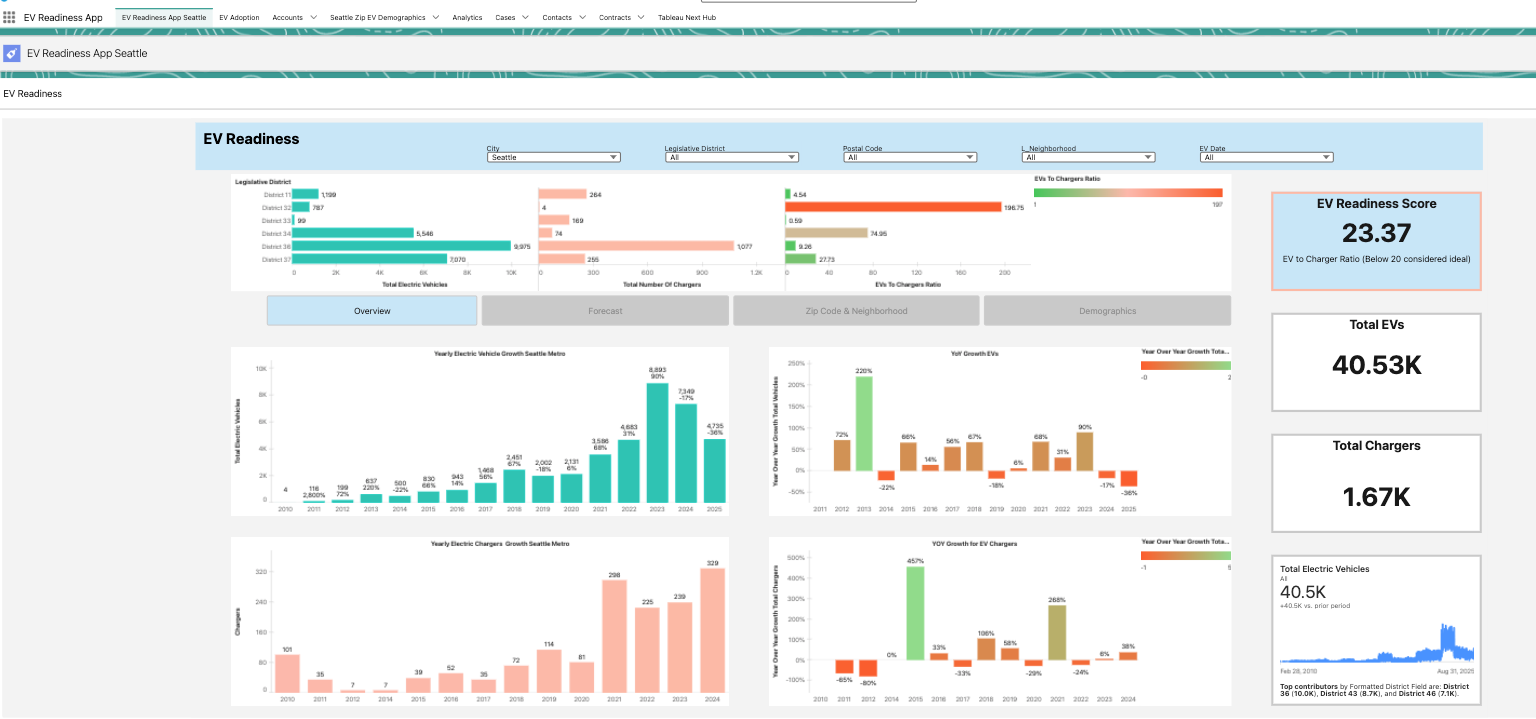1536x719 pixels.
Task: Click the Yearly Electric Chargers Growth Seattle Metro title
Action: coord(500,543)
